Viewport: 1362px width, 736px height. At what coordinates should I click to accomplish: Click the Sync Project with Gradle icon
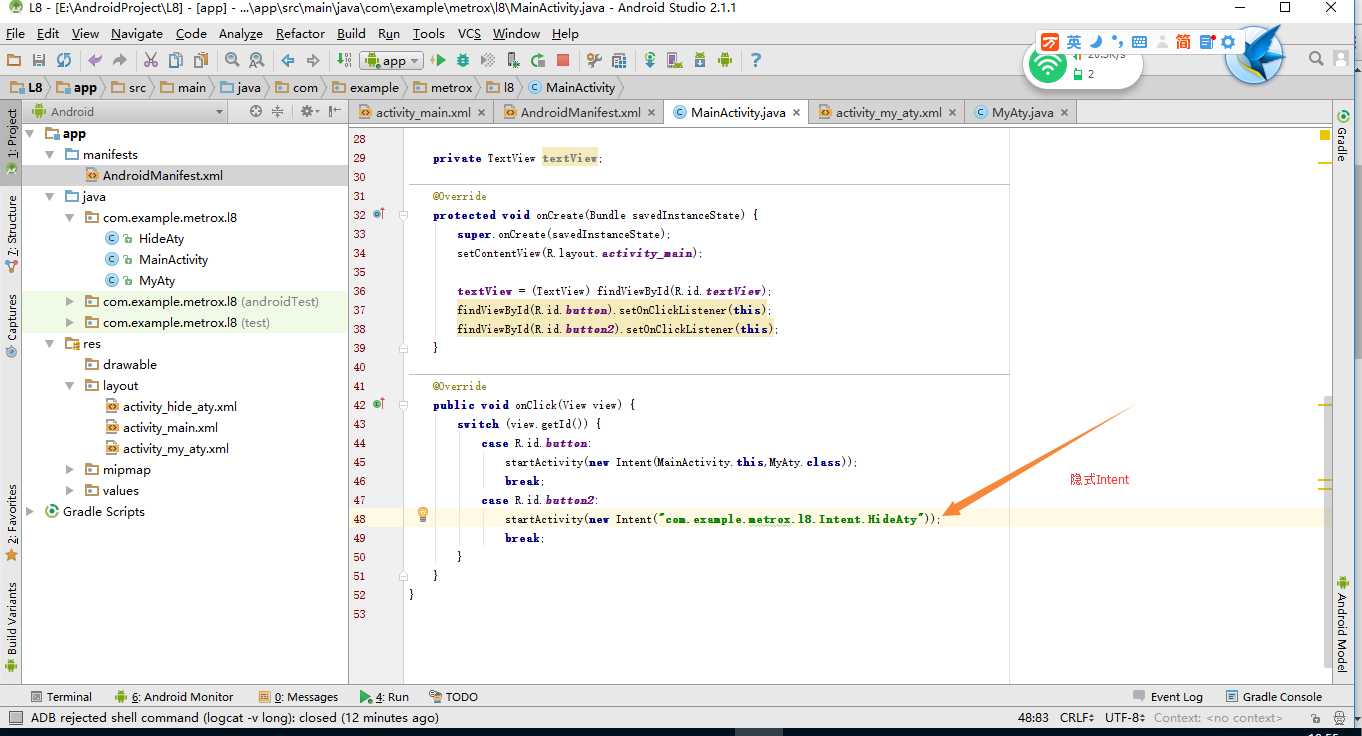(x=650, y=60)
